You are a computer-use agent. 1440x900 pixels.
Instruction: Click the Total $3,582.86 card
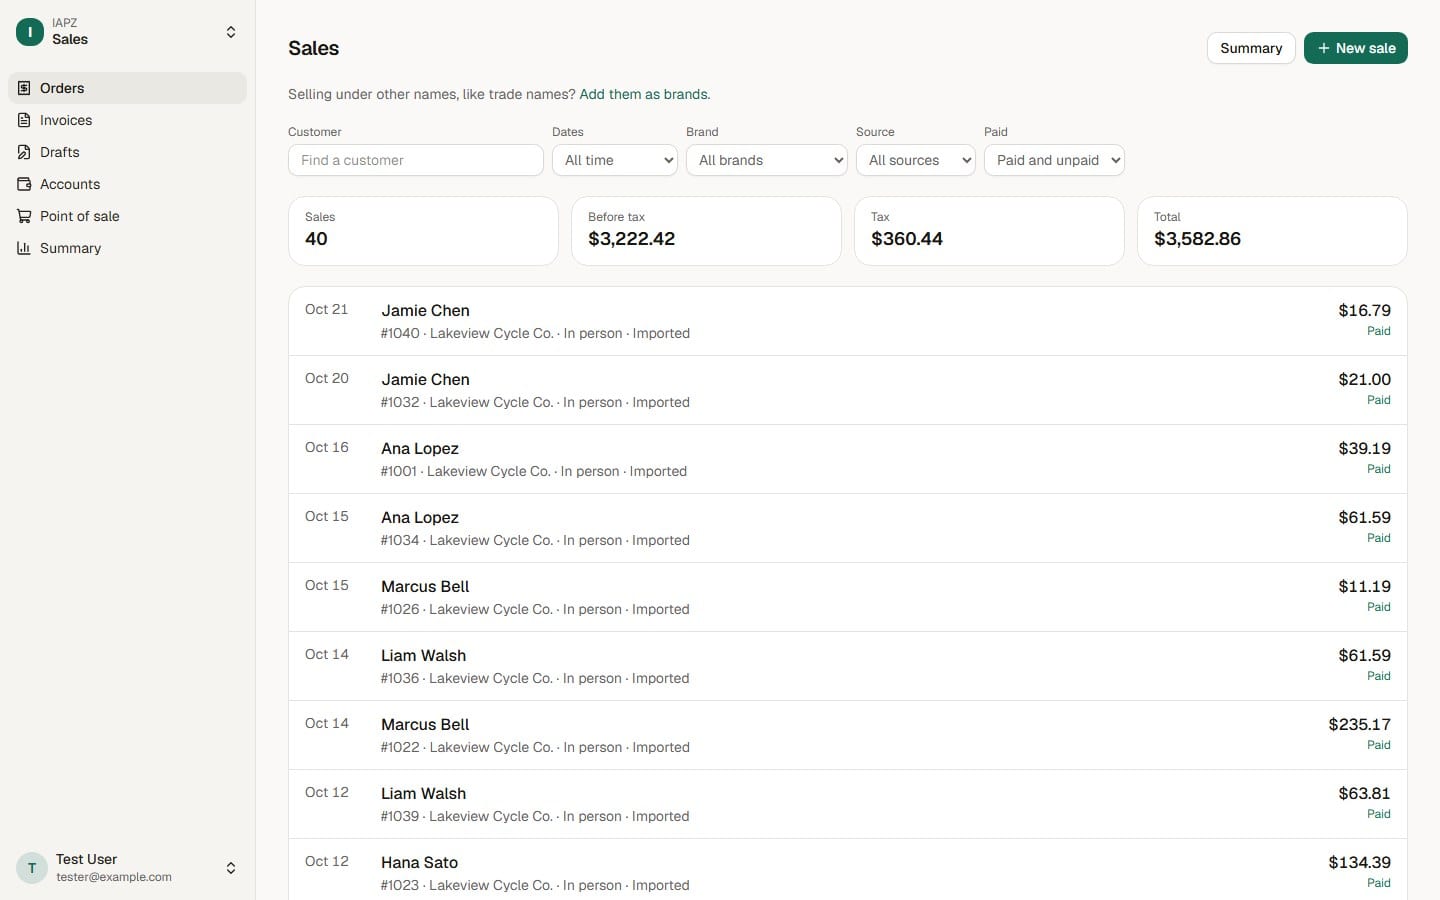coord(1272,231)
